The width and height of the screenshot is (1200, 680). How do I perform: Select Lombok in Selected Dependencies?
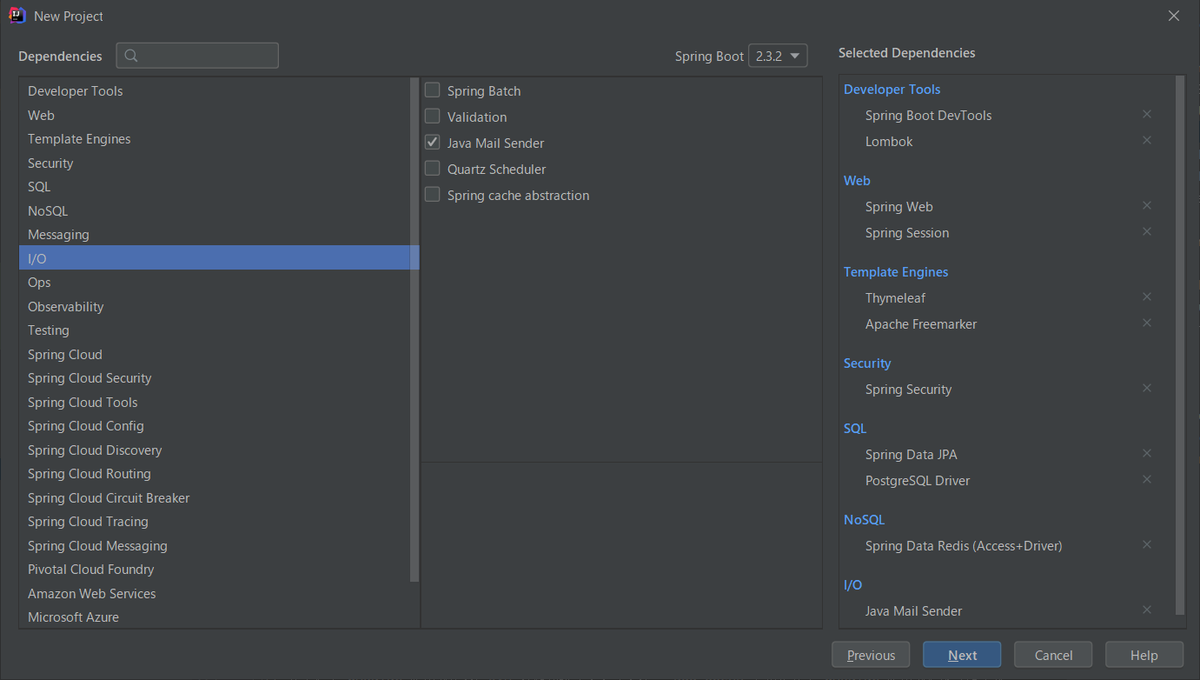click(x=889, y=141)
